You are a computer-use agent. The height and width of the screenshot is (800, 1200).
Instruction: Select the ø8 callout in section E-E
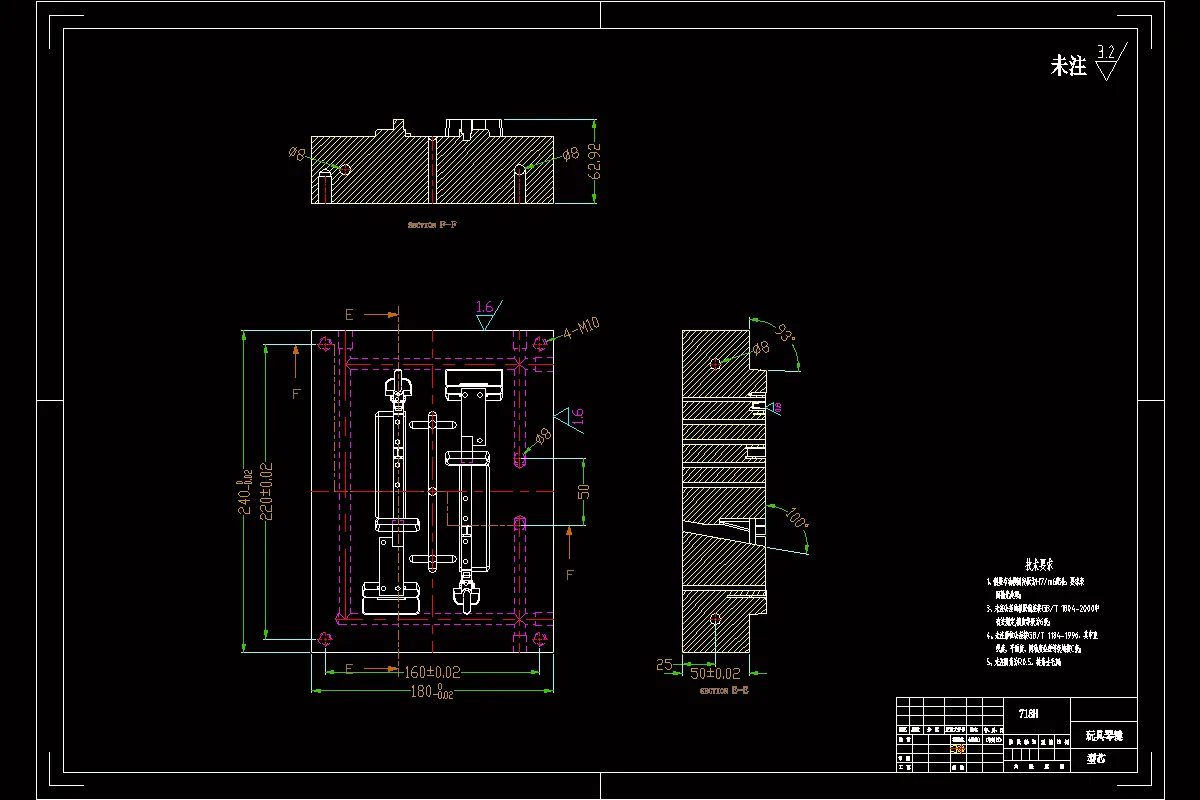point(761,346)
